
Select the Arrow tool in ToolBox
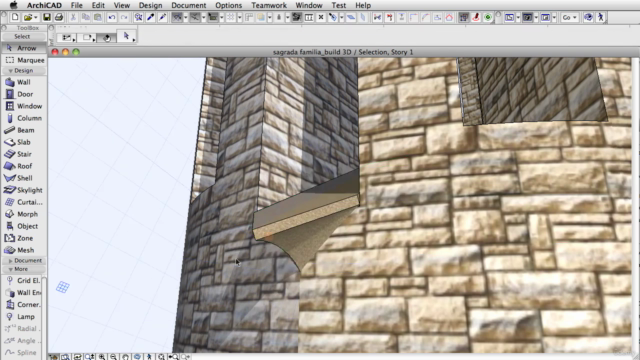tap(23, 48)
